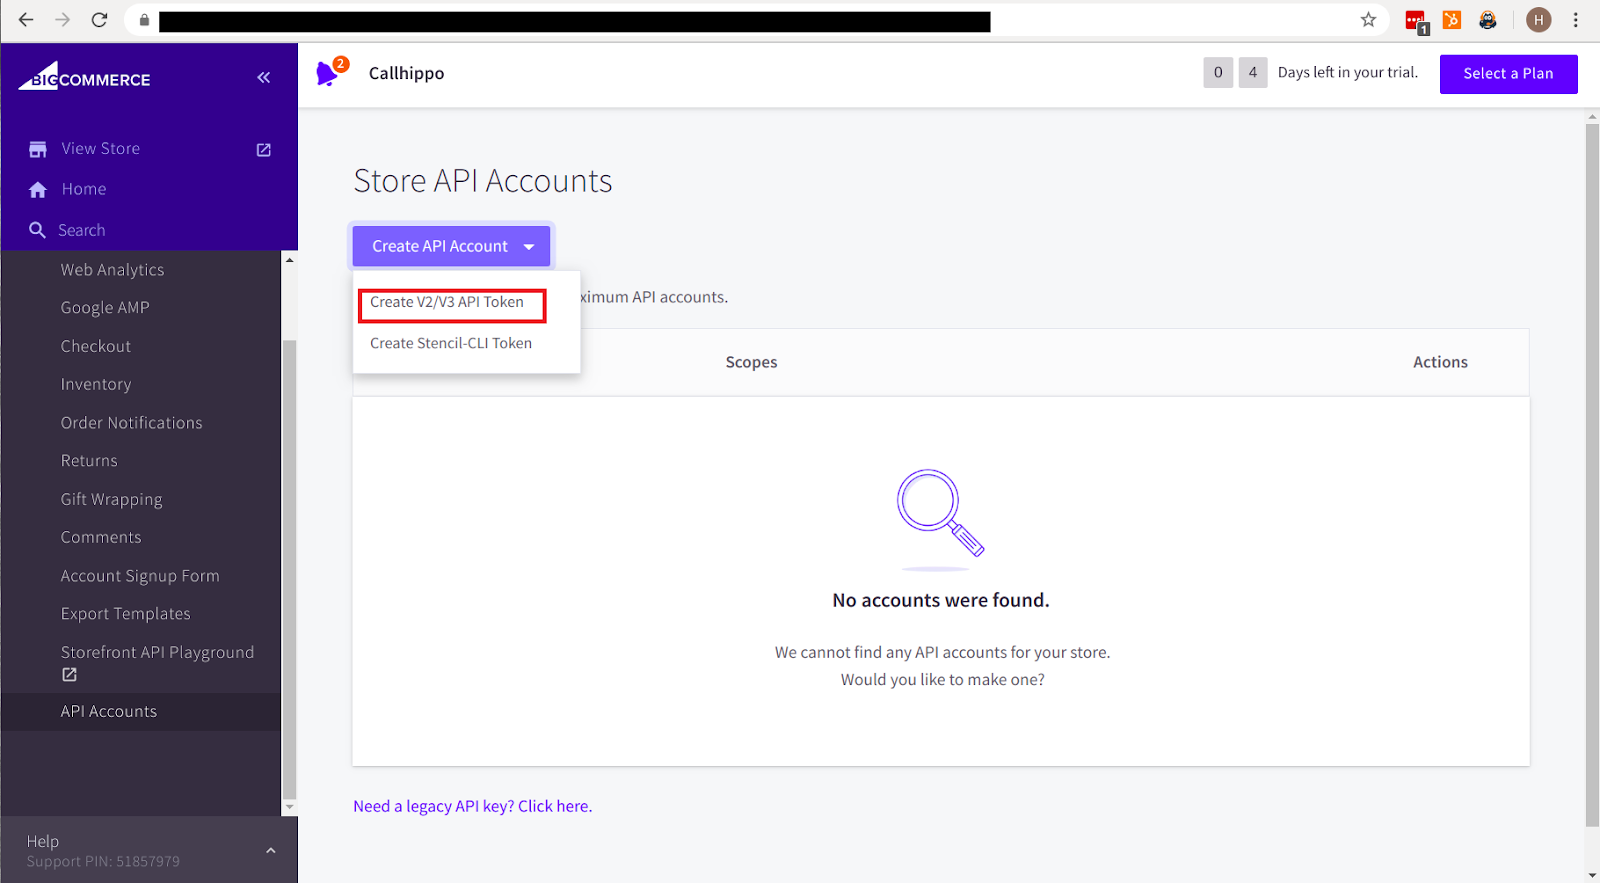The image size is (1600, 883).
Task: Open Checkout settings
Action: tap(96, 346)
